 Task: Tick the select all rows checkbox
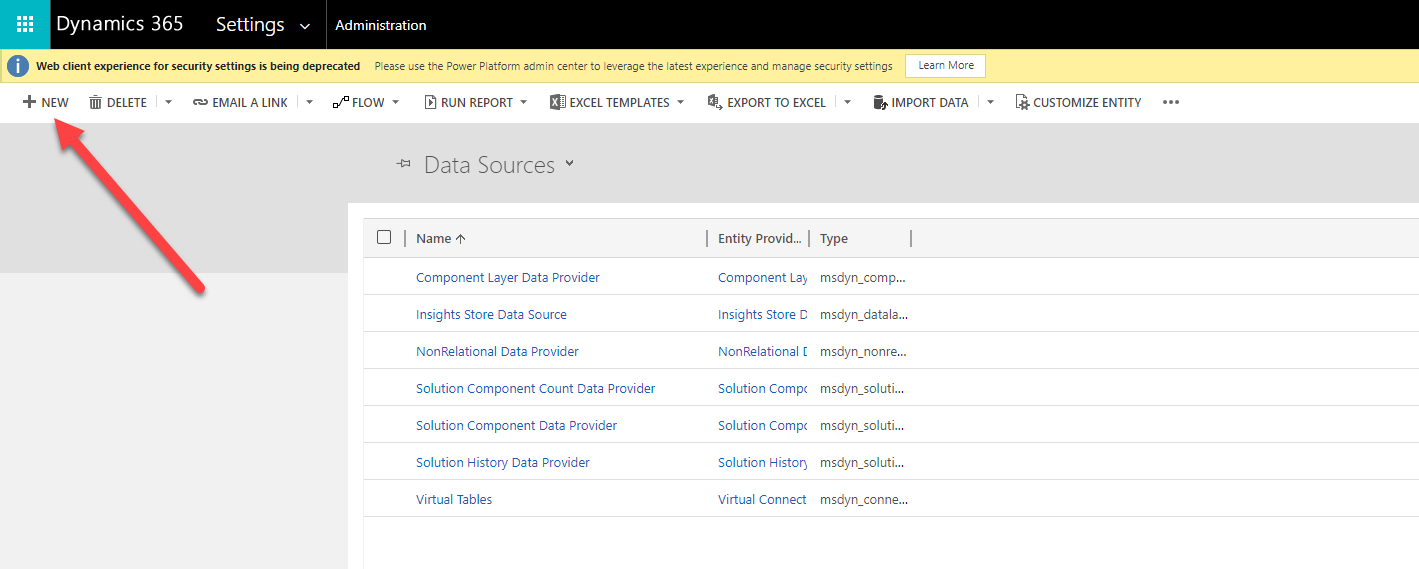pos(384,237)
